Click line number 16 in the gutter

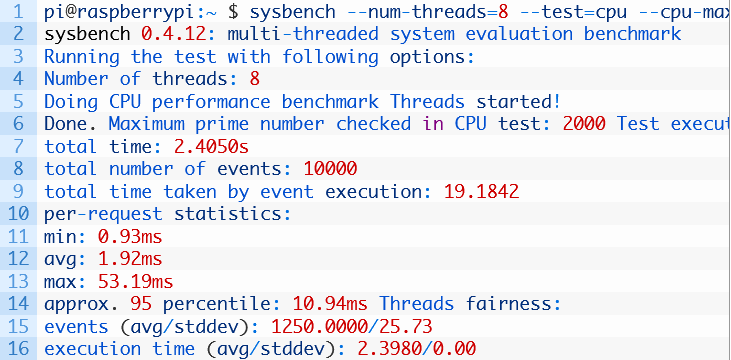click(19, 349)
